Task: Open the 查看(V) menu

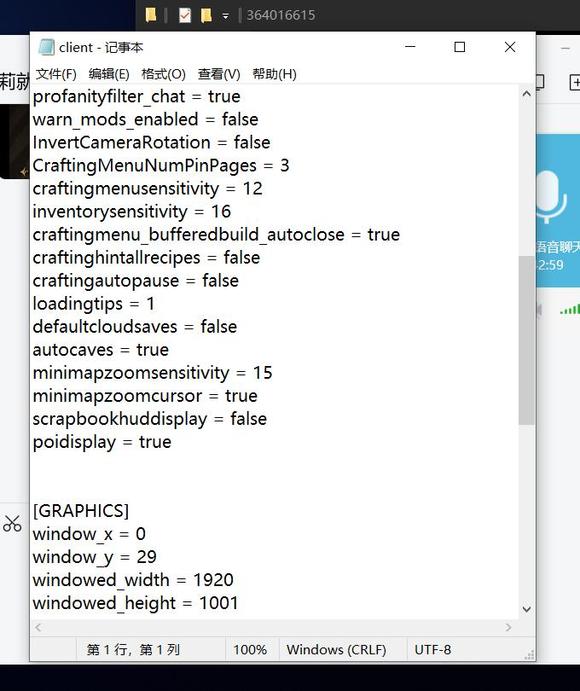Action: pos(219,74)
